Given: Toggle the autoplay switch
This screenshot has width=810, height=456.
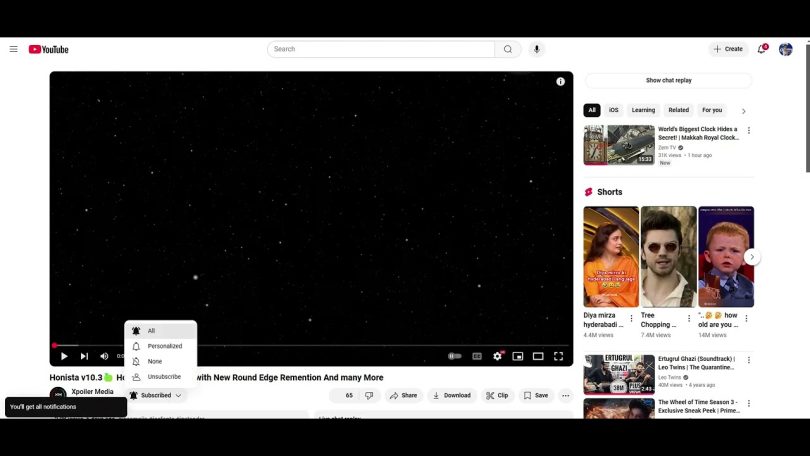Looking at the screenshot, I should pos(455,356).
